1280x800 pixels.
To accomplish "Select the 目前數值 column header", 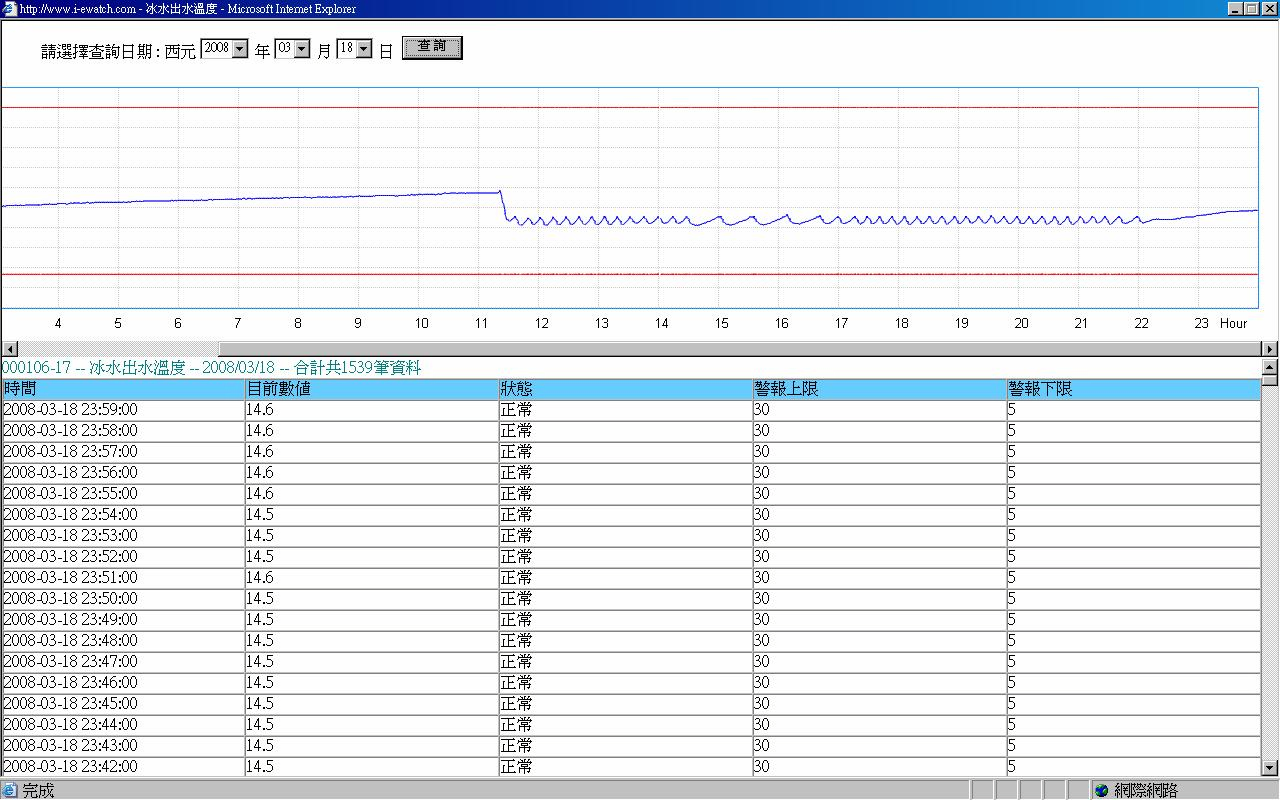I will [280, 388].
